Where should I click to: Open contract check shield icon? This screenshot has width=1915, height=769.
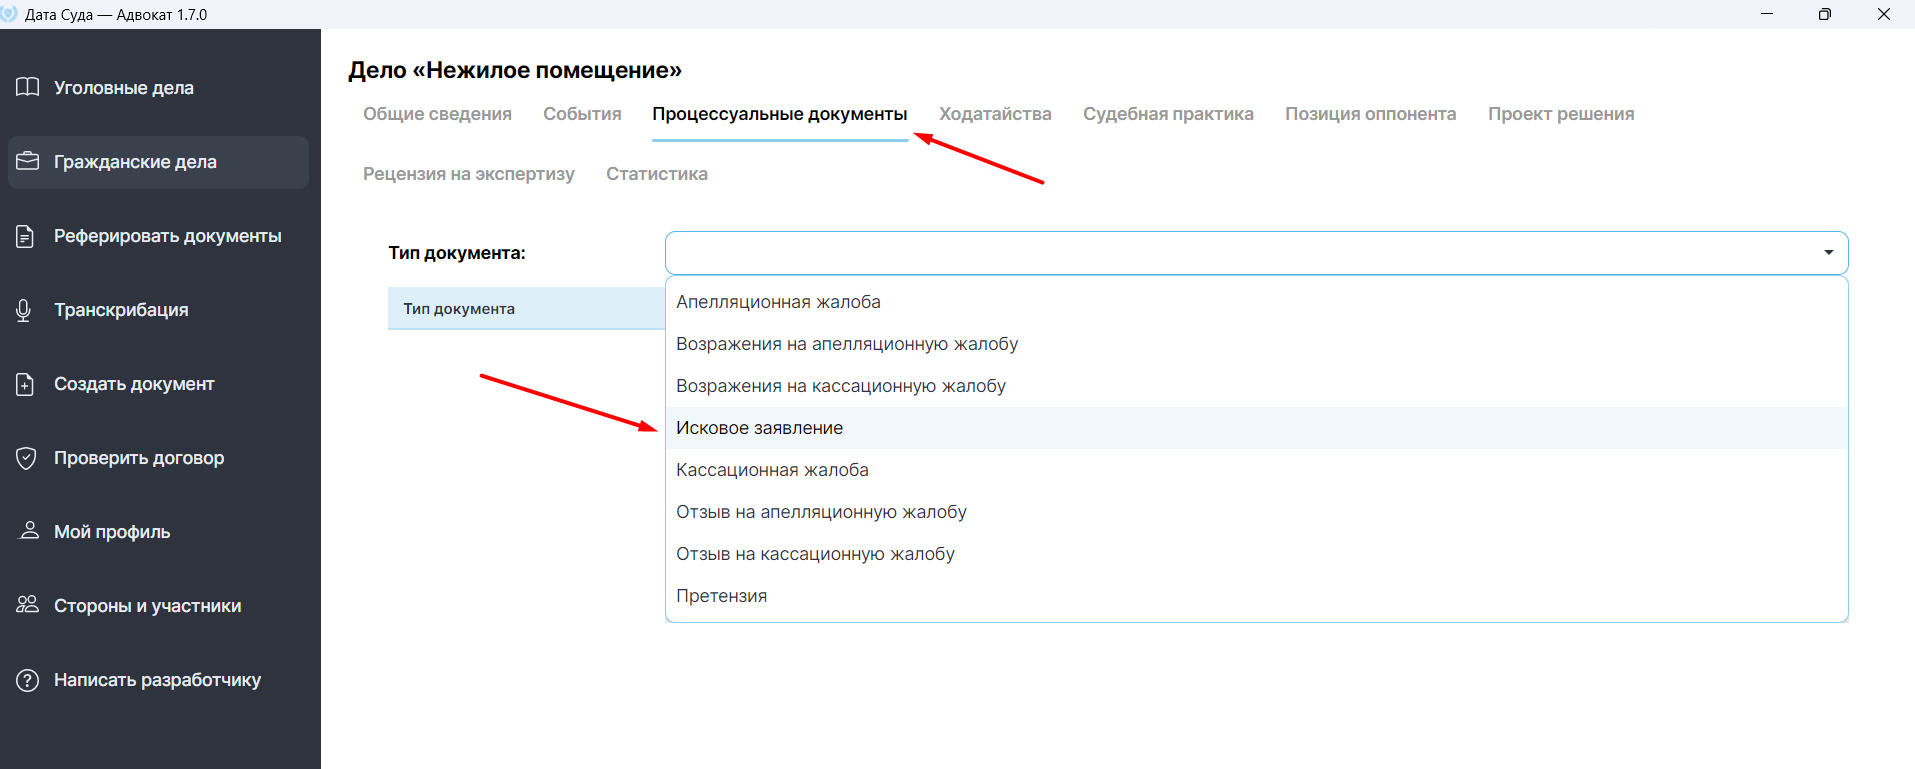tap(27, 458)
